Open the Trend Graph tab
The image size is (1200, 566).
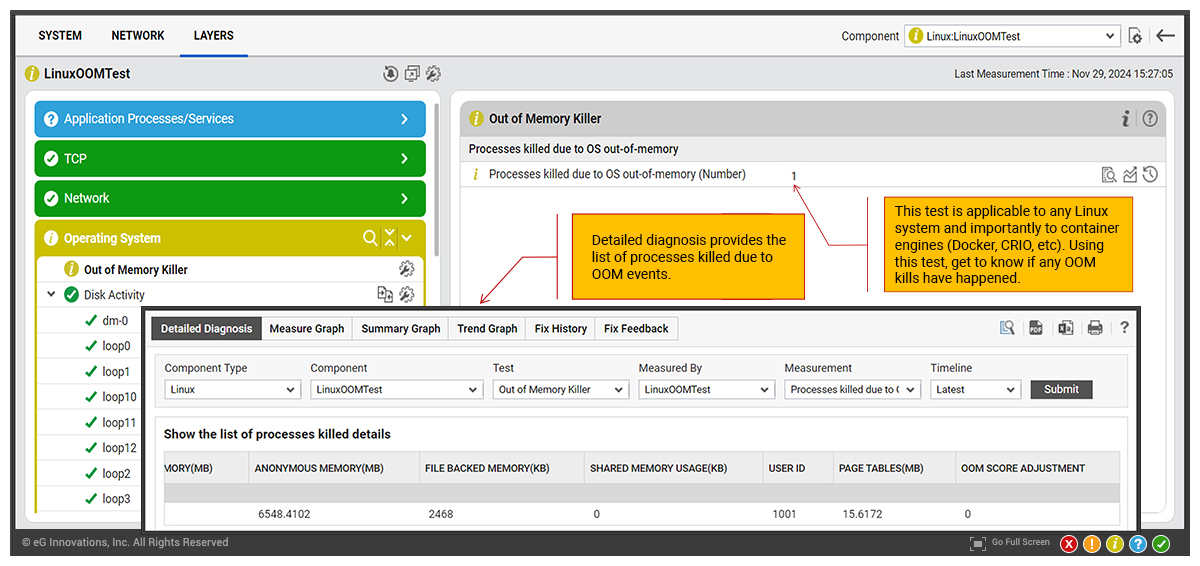487,328
